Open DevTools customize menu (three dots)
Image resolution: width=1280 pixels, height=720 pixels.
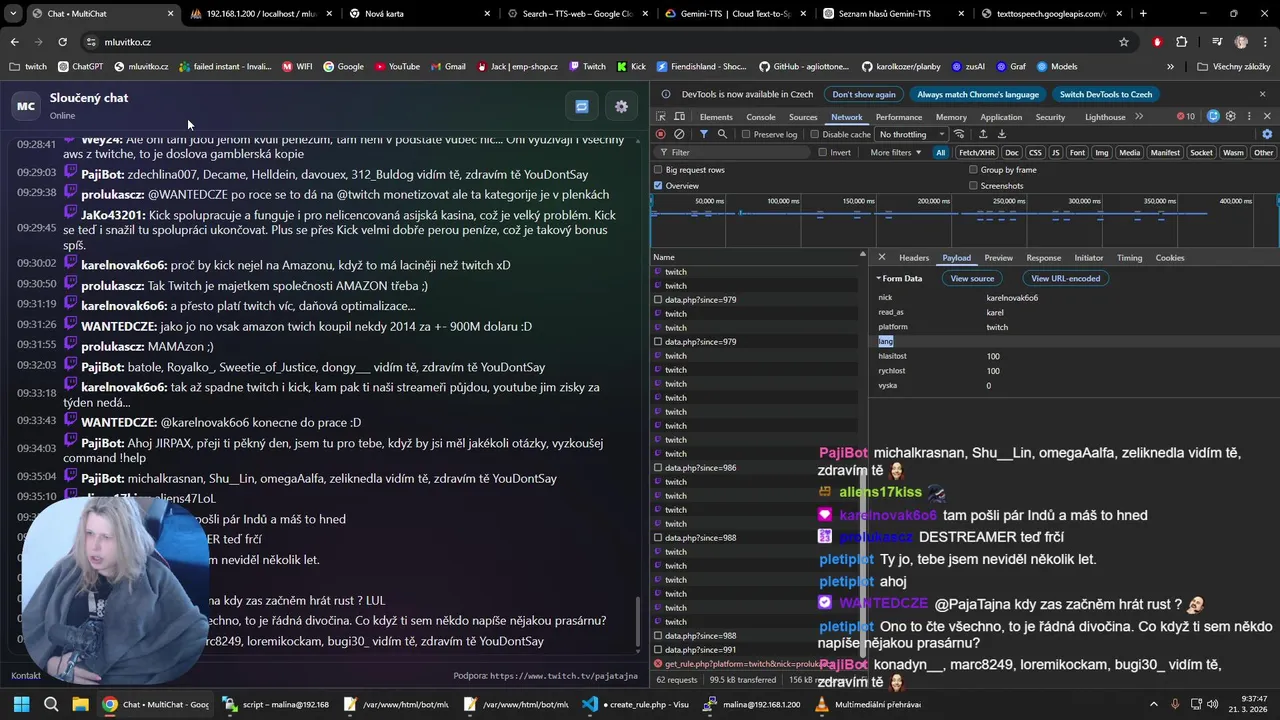pos(1249,117)
